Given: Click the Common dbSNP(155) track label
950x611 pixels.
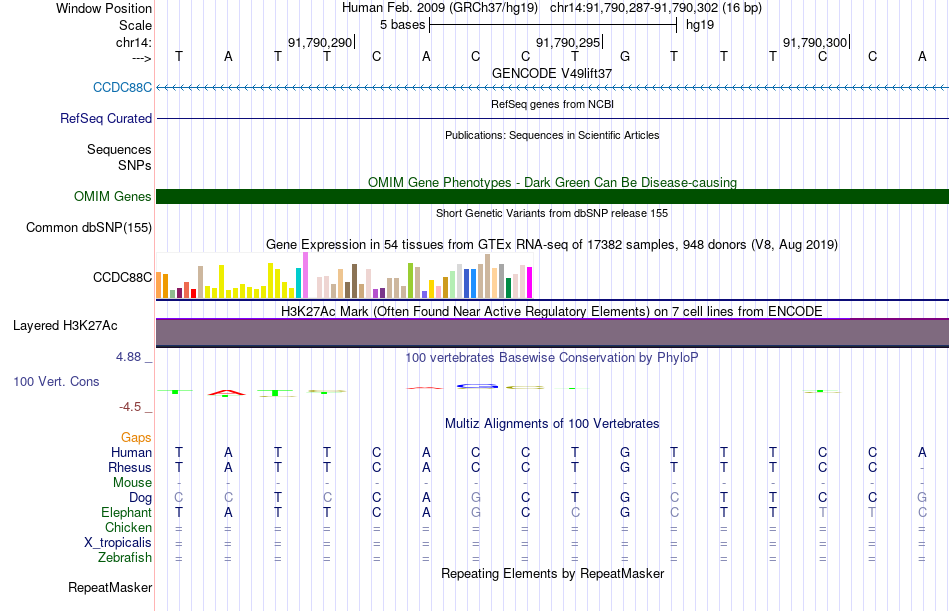Looking at the screenshot, I should (x=89, y=227).
